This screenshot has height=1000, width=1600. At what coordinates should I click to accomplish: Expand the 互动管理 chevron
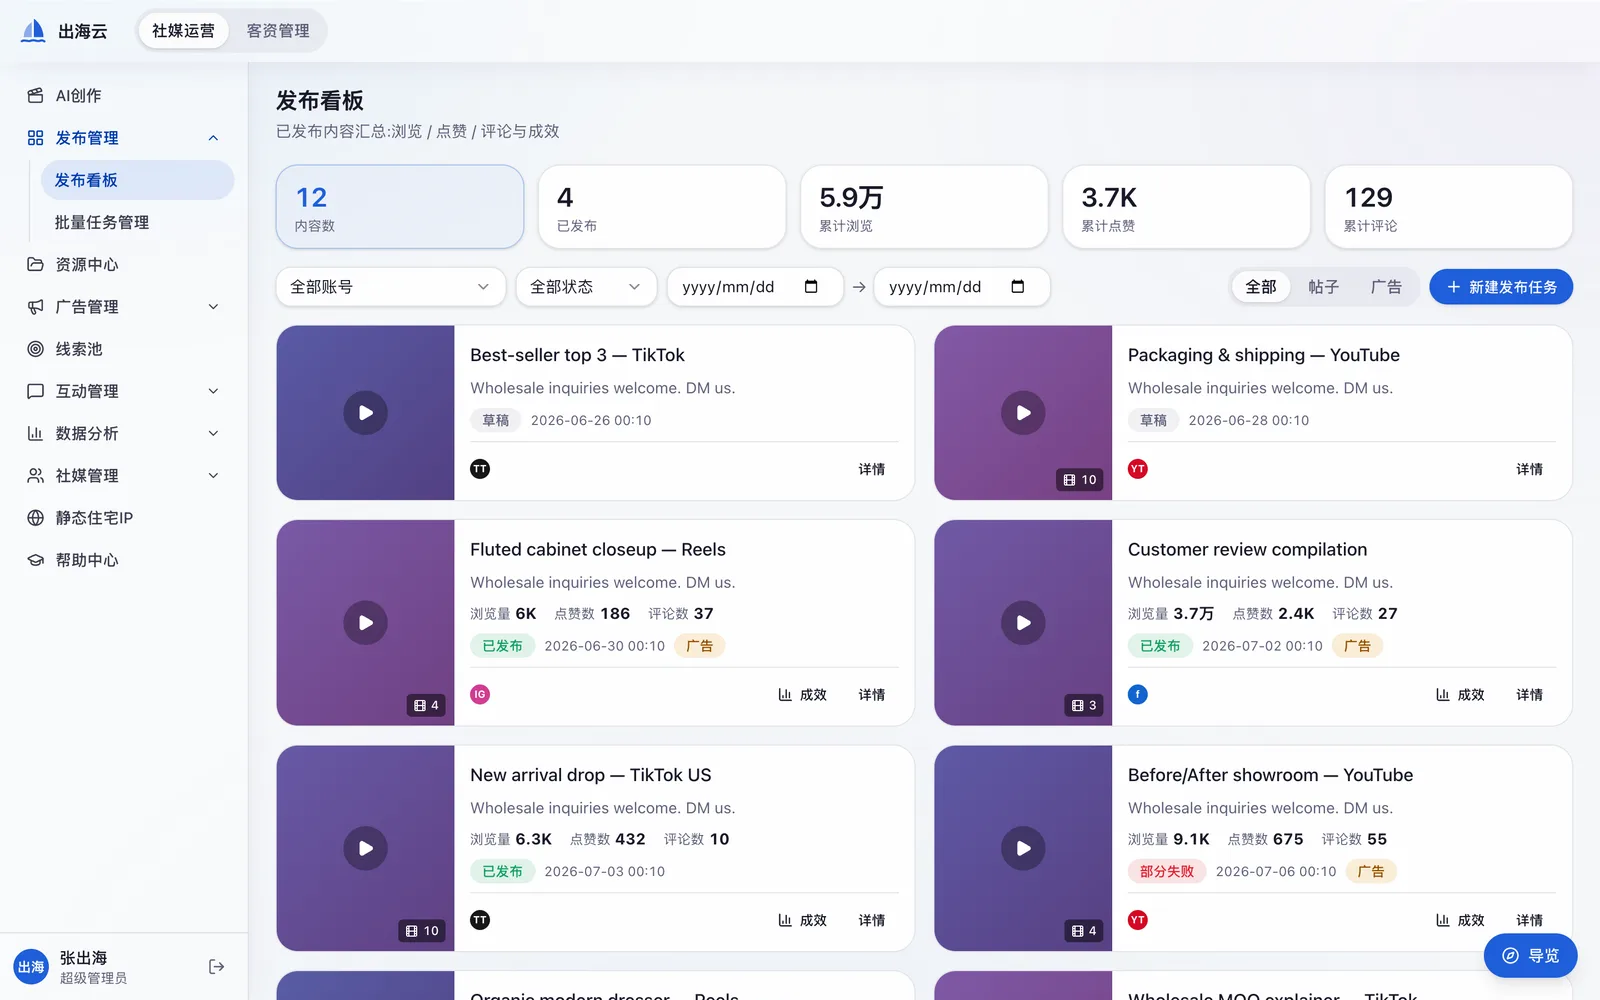213,391
